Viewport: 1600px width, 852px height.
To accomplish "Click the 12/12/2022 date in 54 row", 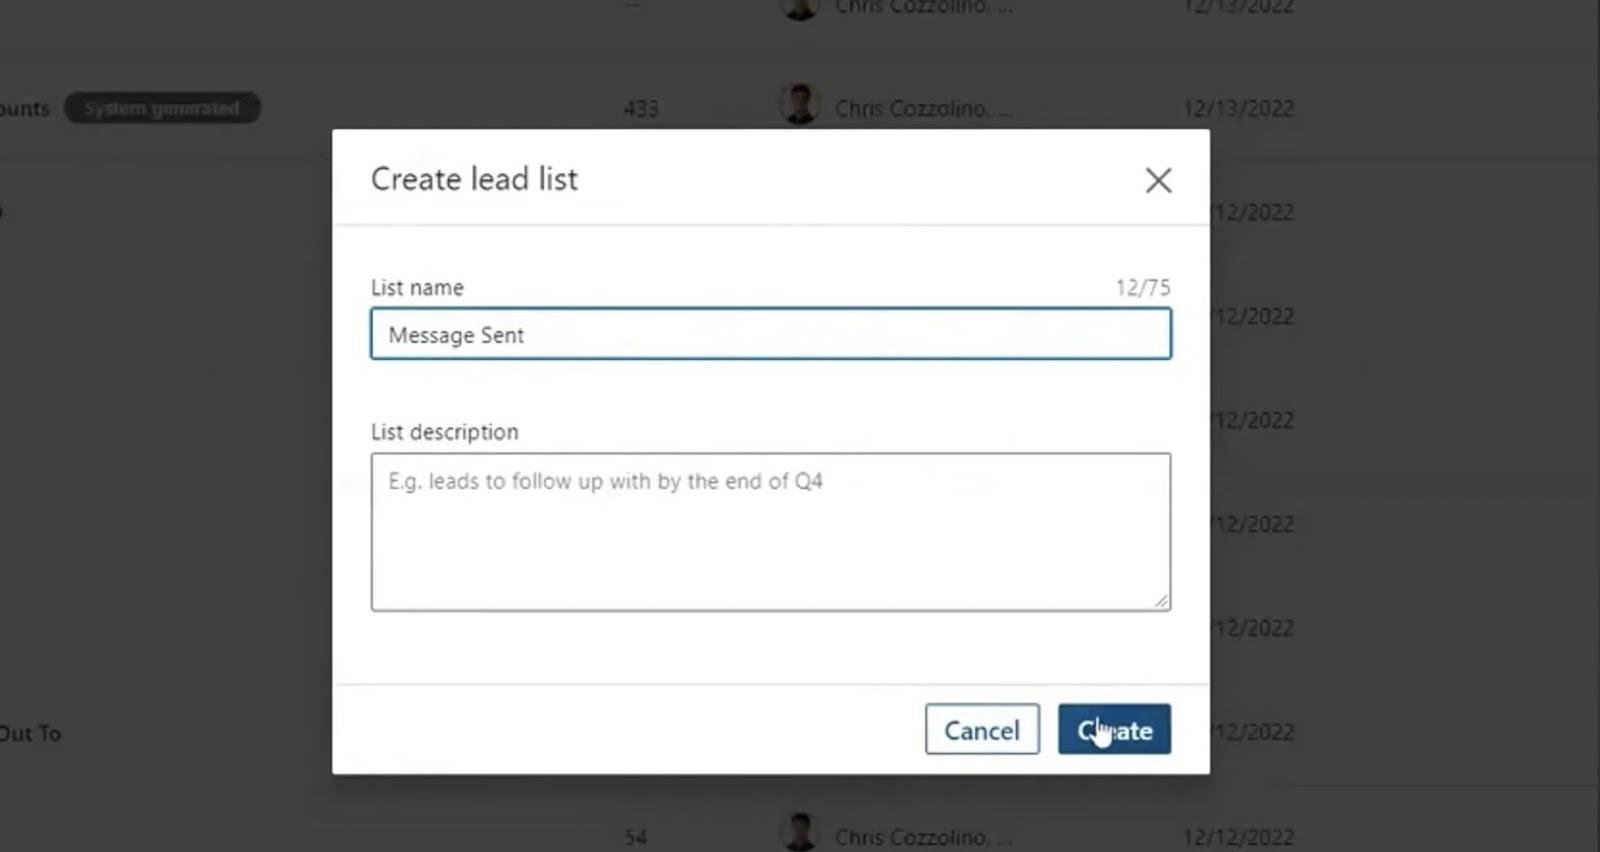I will 1238,838.
